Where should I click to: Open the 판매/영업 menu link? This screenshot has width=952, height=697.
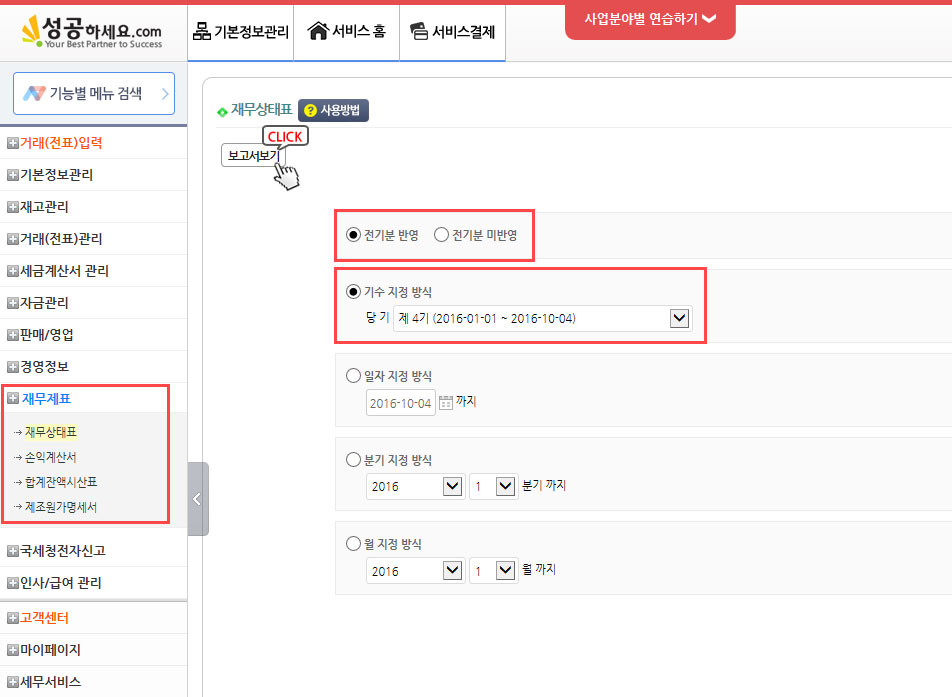47,335
